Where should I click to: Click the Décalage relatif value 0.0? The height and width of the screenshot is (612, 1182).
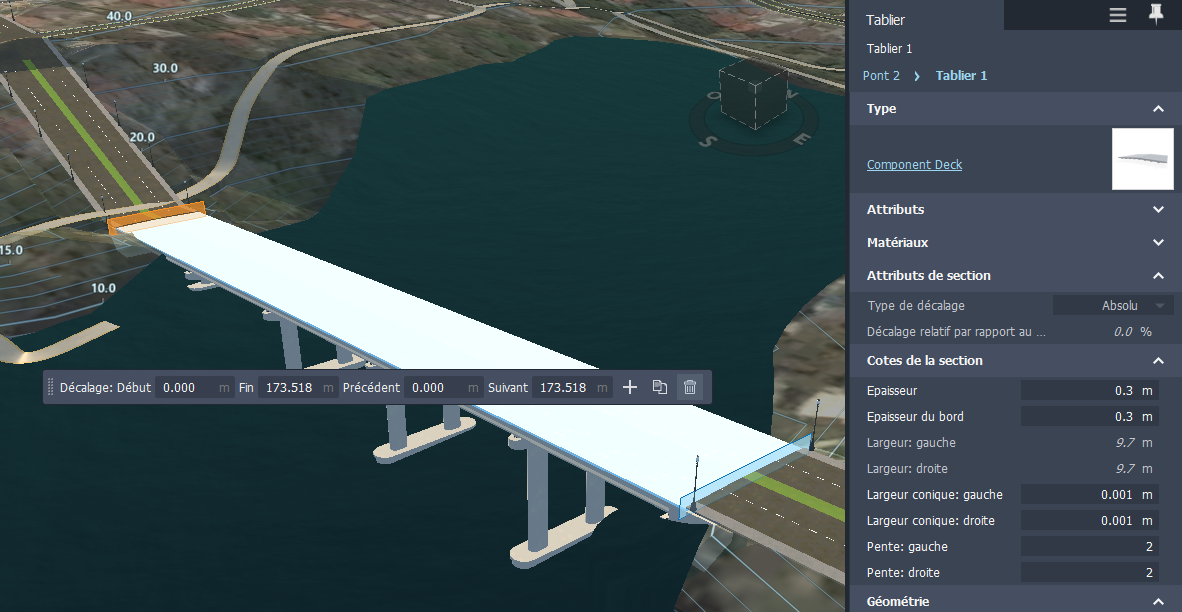click(1122, 332)
